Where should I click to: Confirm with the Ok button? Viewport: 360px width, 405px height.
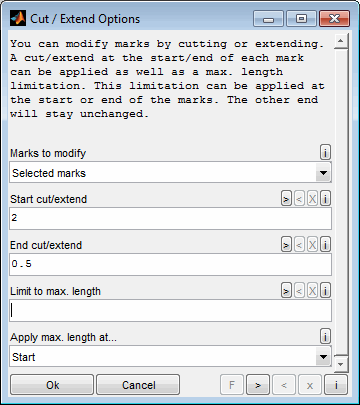pyautogui.click(x=52, y=385)
